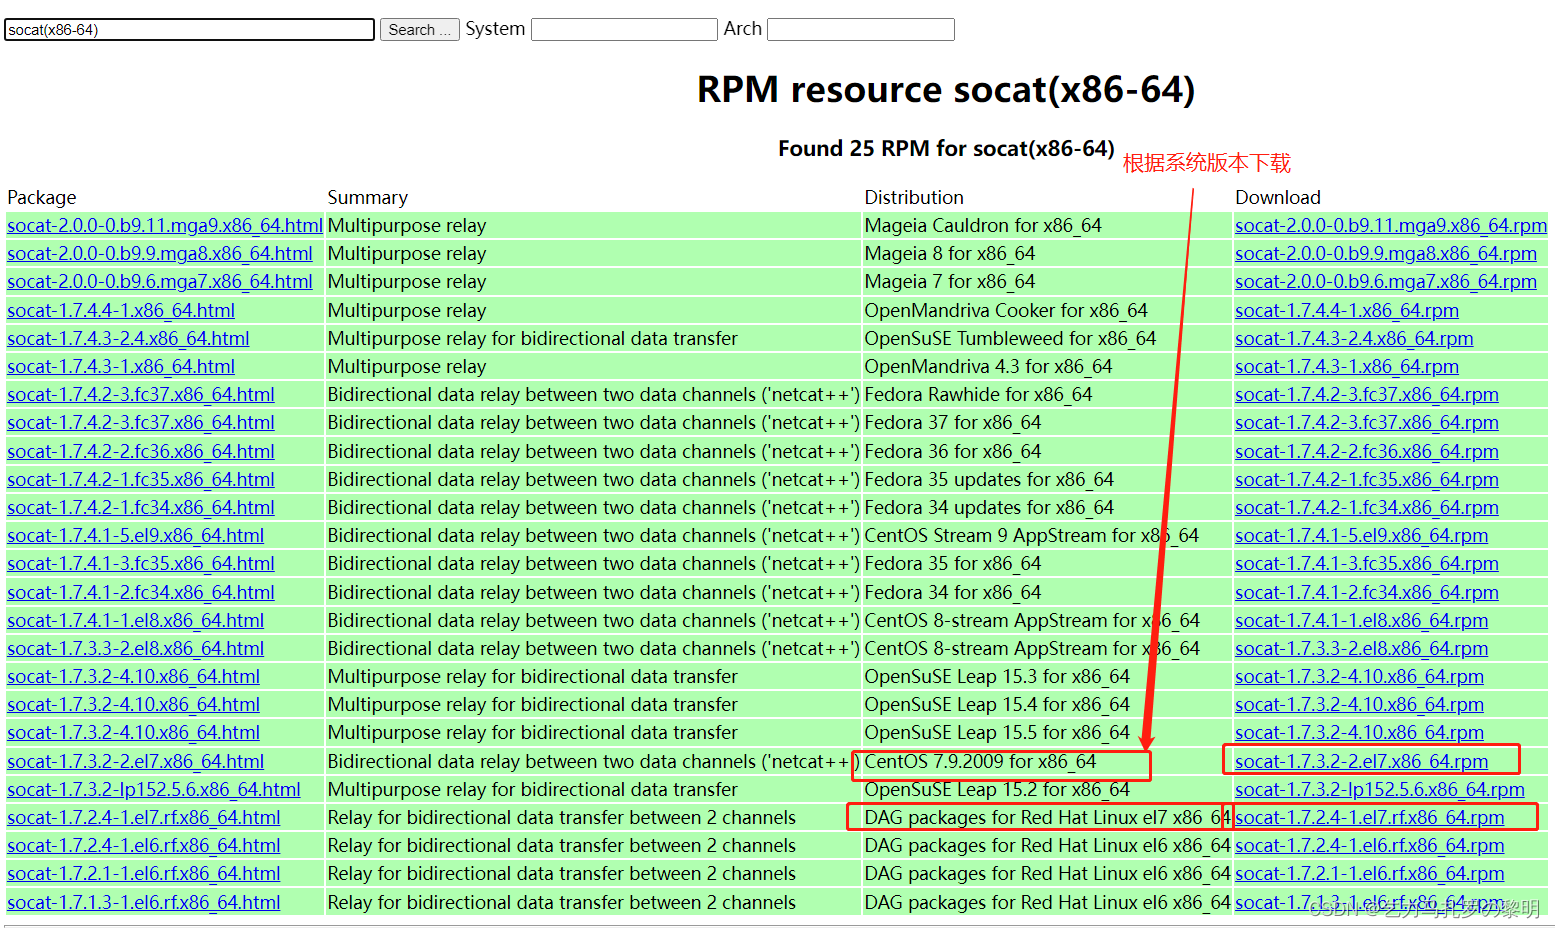The width and height of the screenshot is (1555, 928).
Task: Open socat-1.7.4.2-2.fc36.x86_64.html link
Action: coord(141,452)
